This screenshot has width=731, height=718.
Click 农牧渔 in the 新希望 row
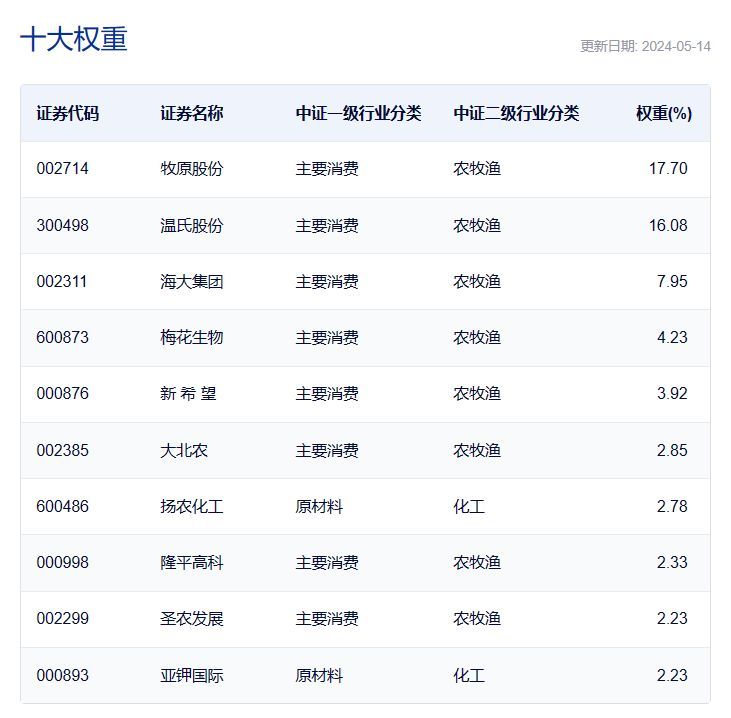coord(477,393)
